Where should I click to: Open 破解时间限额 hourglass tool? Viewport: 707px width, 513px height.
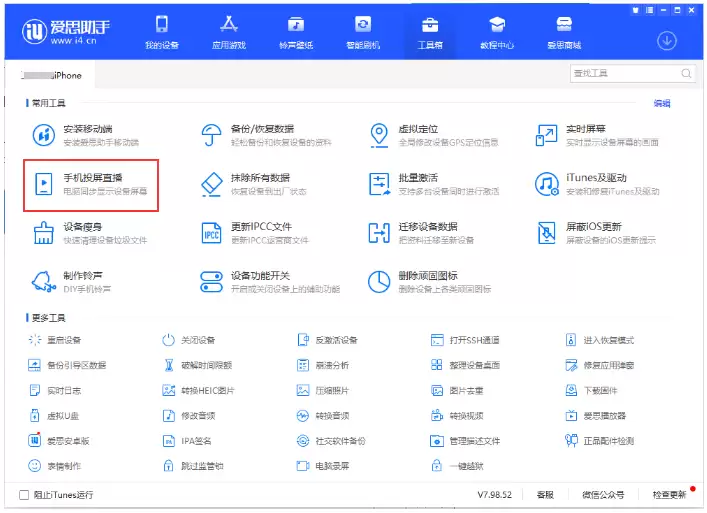pos(197,365)
